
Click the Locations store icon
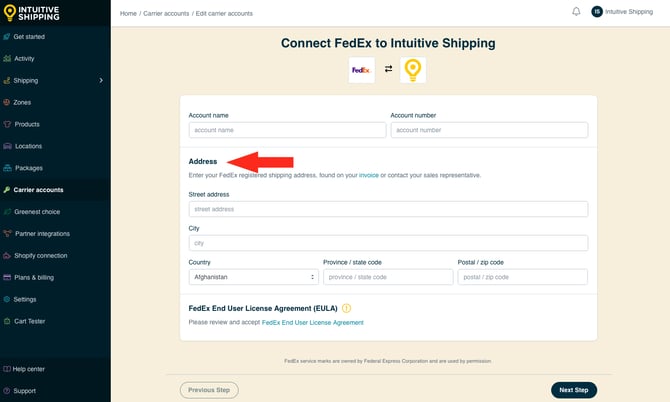7,146
